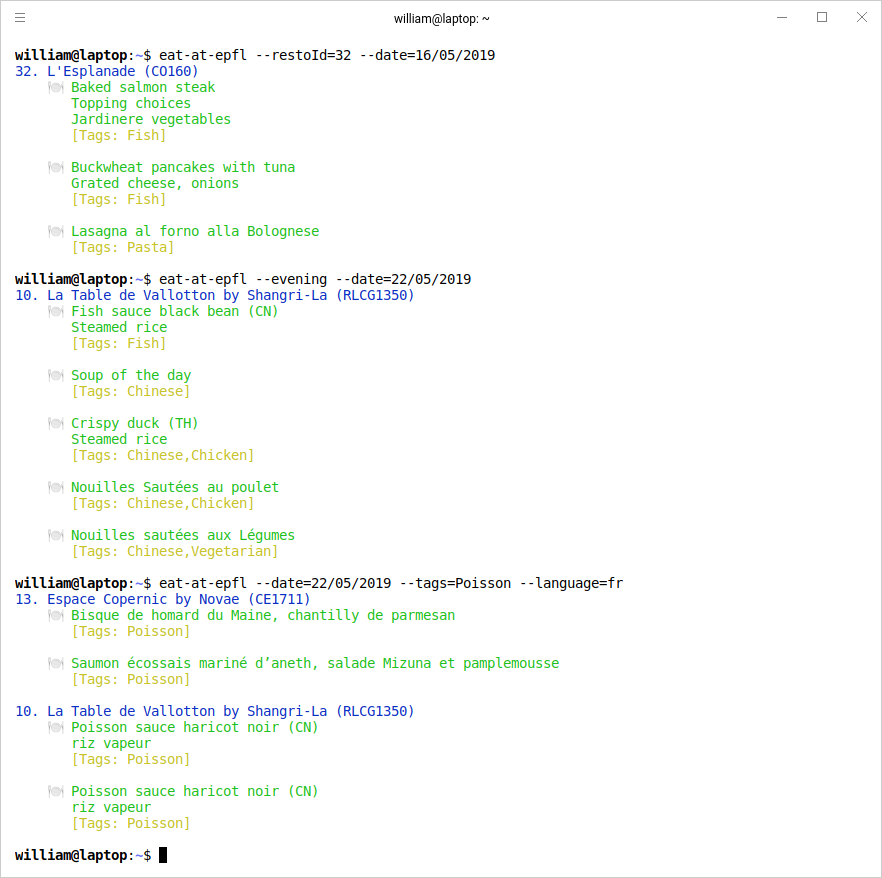Image resolution: width=882 pixels, height=878 pixels.
Task: Click the Jardinere vegetables line
Action: point(151,120)
